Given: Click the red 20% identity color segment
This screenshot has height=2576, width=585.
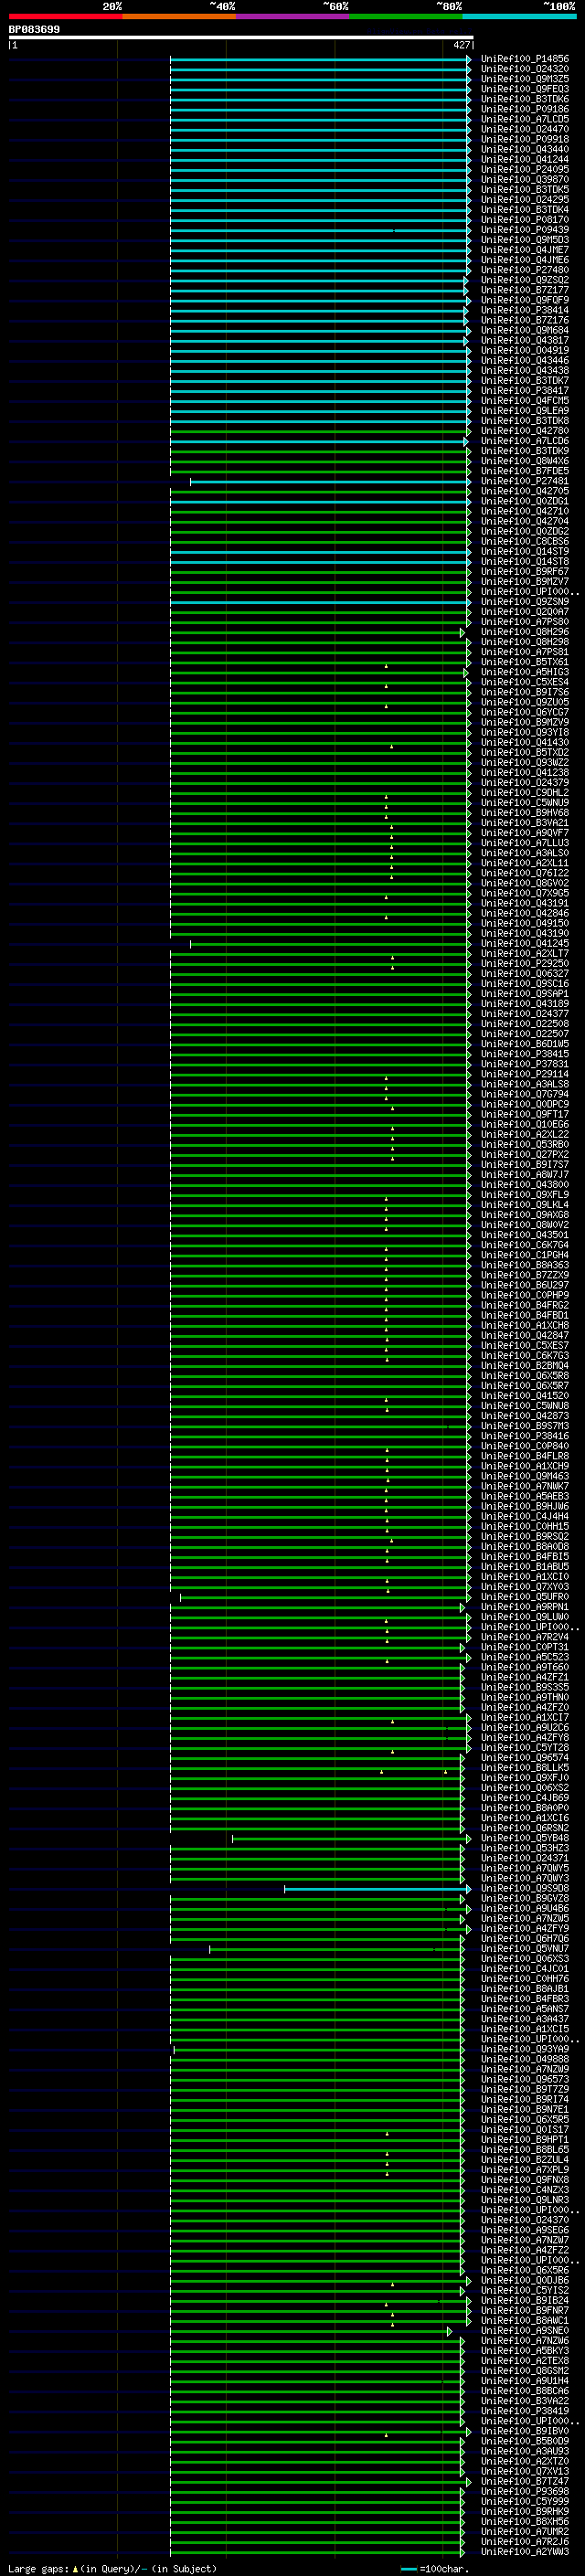Looking at the screenshot, I should tap(65, 17).
